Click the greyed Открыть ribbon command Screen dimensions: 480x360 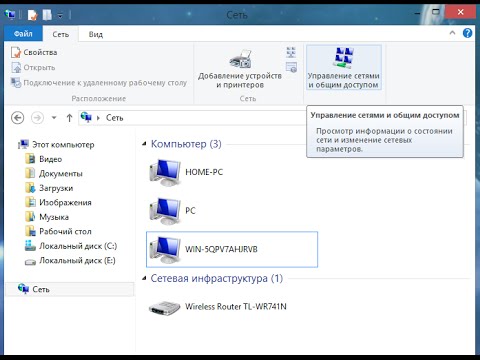coord(33,67)
